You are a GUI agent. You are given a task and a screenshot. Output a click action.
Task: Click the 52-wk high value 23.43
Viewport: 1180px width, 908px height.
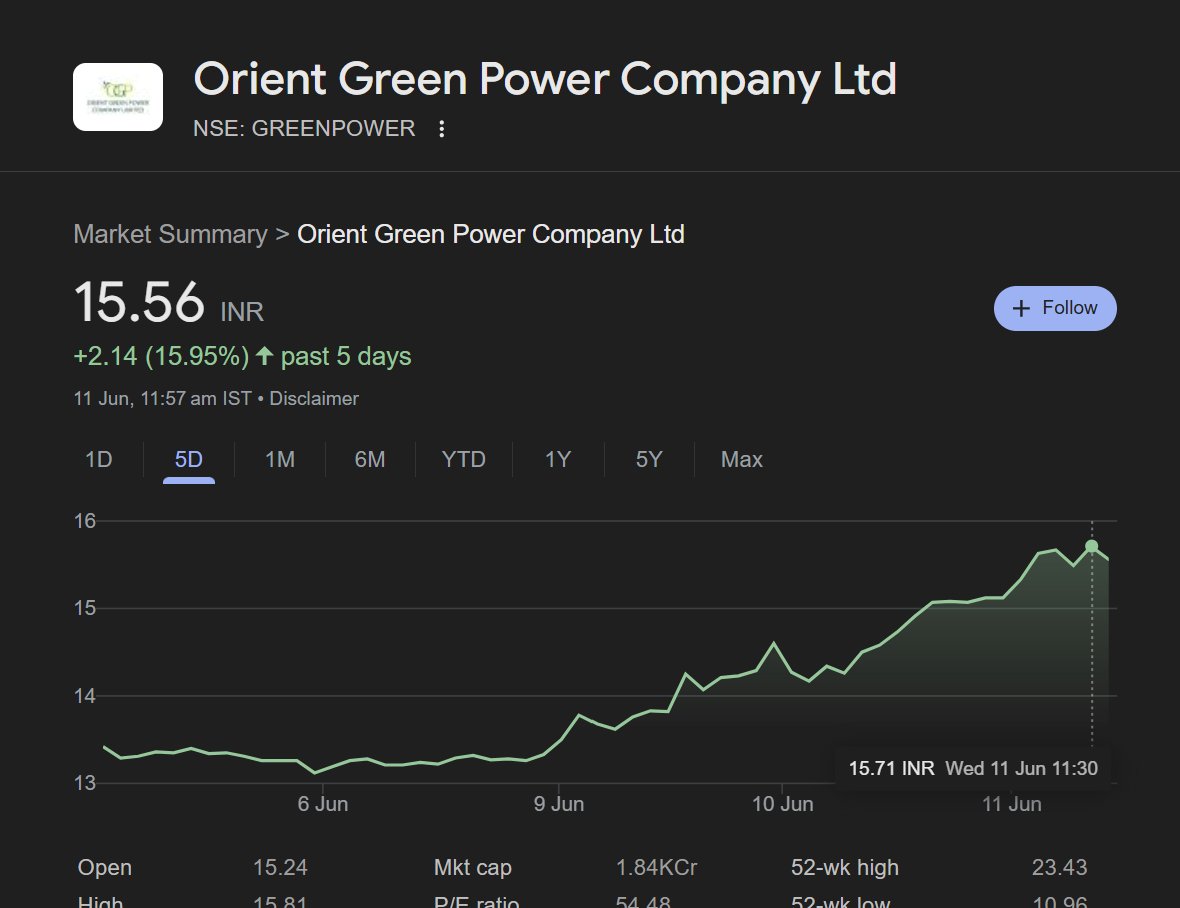(1060, 867)
